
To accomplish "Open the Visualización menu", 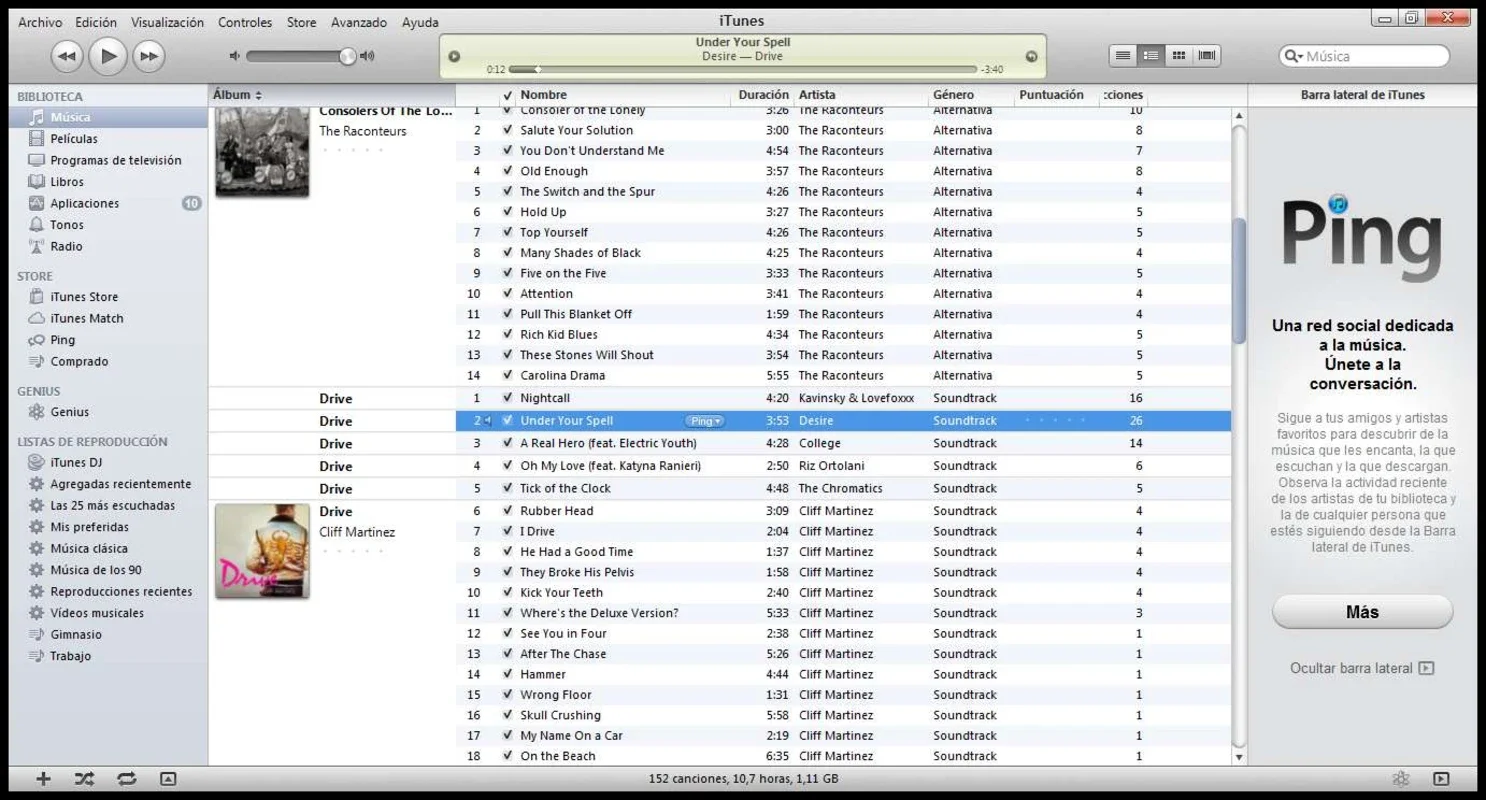I will 167,22.
